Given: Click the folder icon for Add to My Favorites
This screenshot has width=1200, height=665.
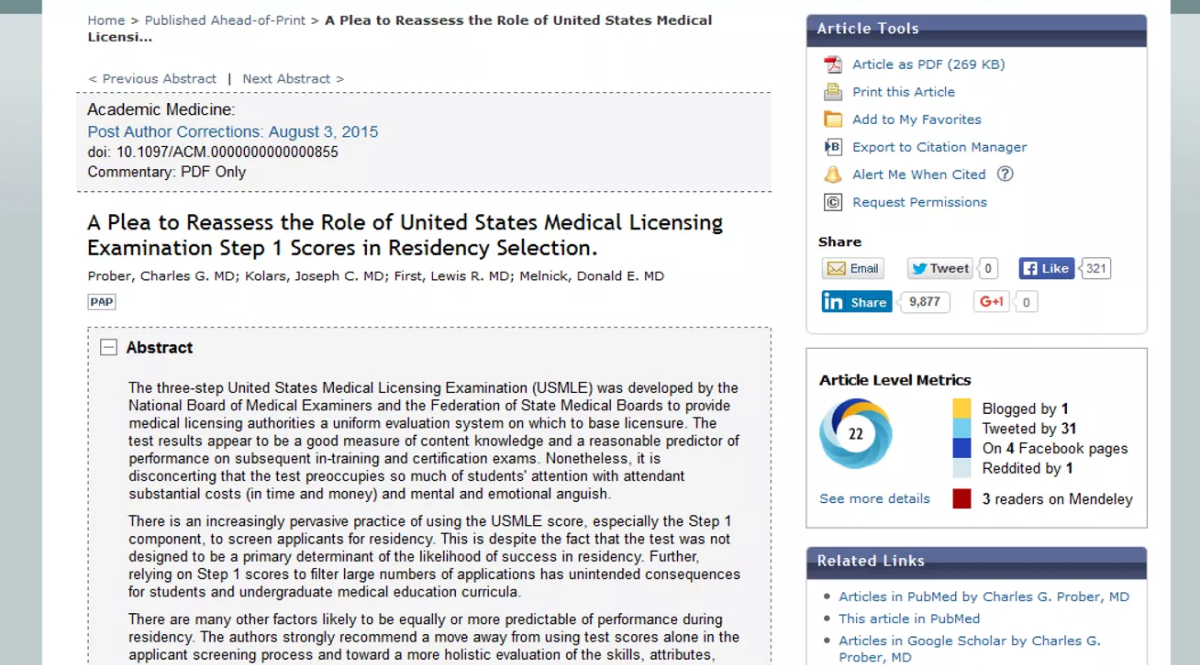Looking at the screenshot, I should [x=833, y=120].
